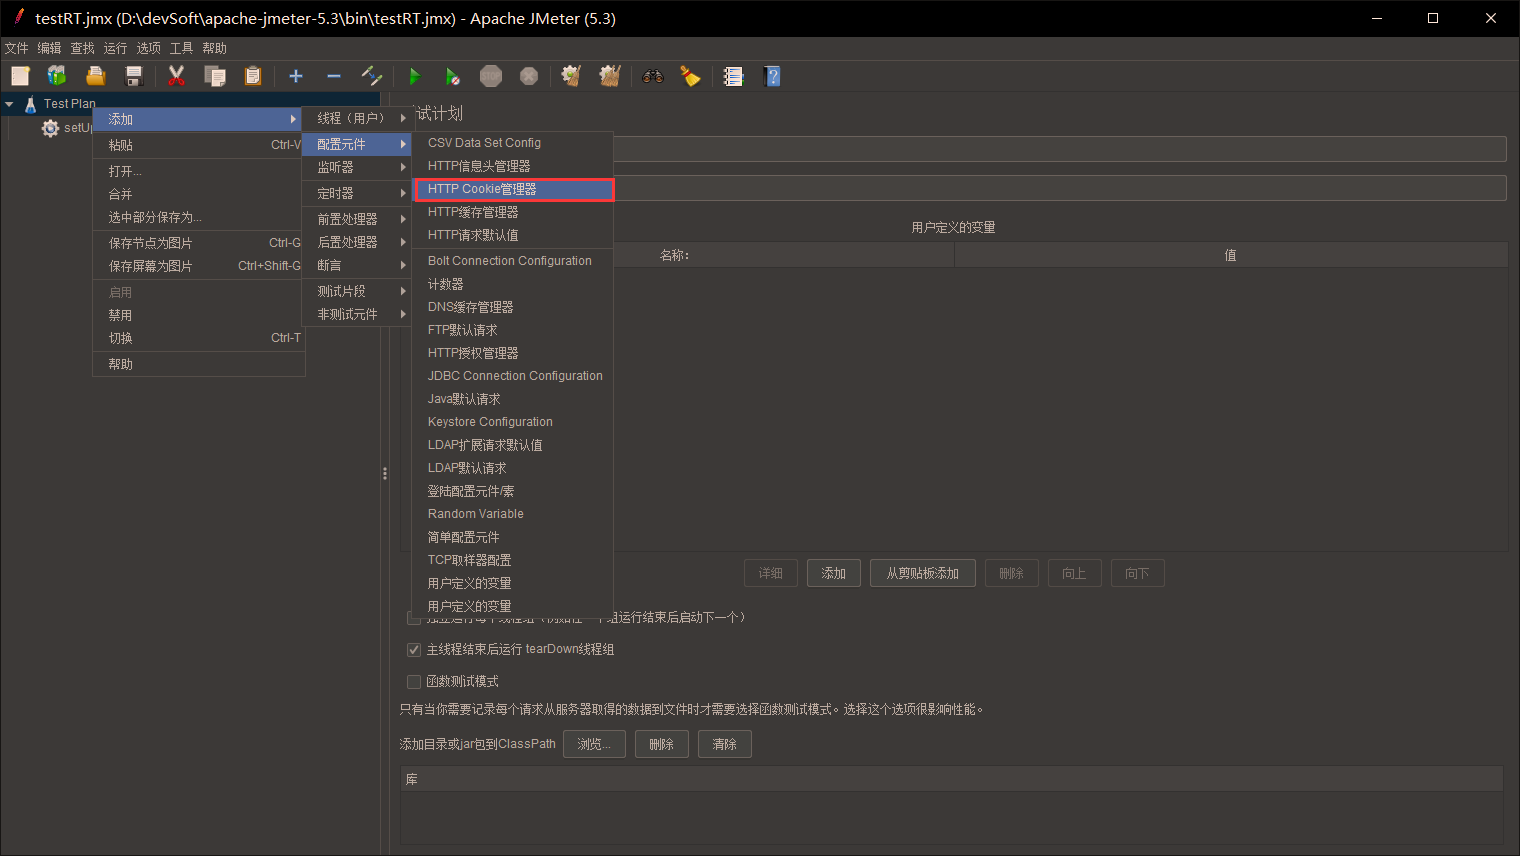
Task: Collapse the Test Plan tree node
Action: pos(10,103)
